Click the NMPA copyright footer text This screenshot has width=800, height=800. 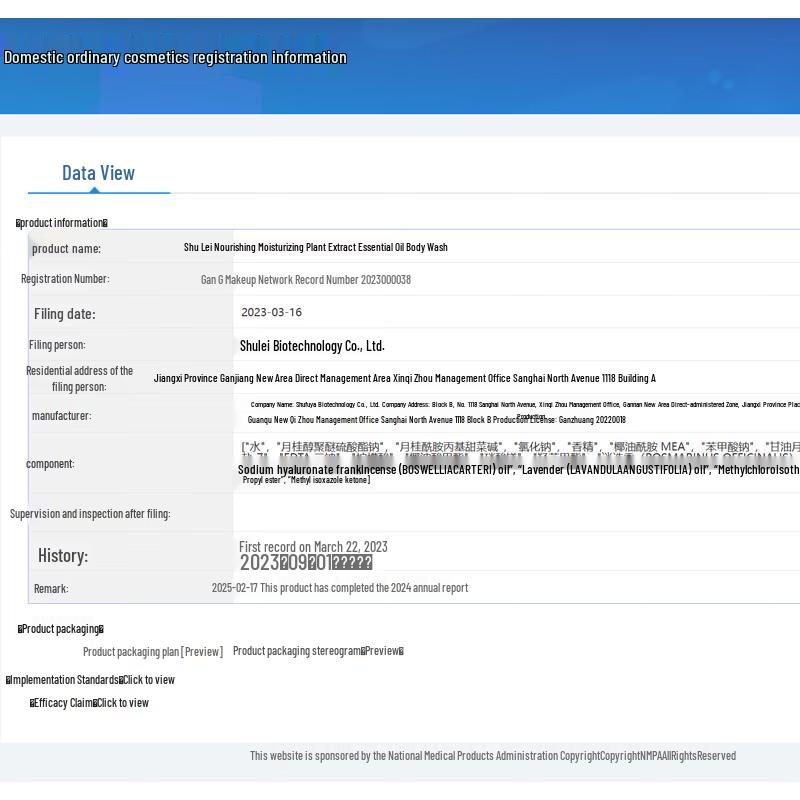[x=492, y=756]
